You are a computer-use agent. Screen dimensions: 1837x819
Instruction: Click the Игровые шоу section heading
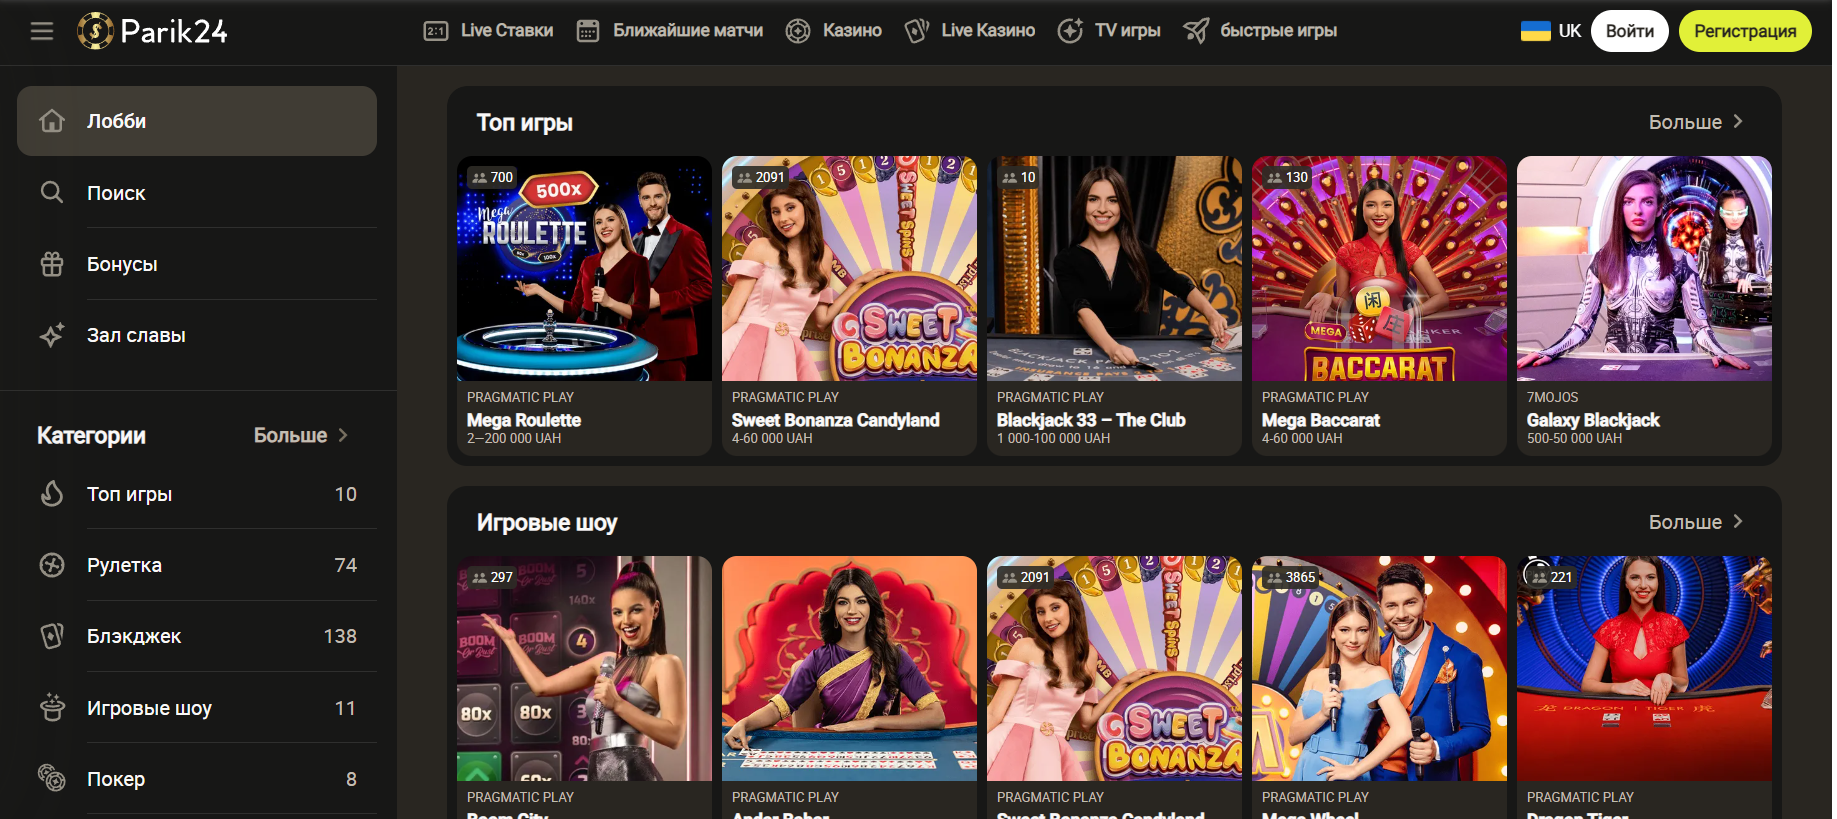pos(547,522)
